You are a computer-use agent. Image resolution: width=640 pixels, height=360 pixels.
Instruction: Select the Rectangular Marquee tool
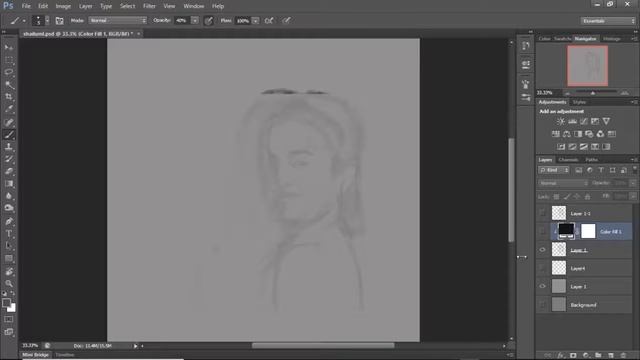click(x=9, y=60)
